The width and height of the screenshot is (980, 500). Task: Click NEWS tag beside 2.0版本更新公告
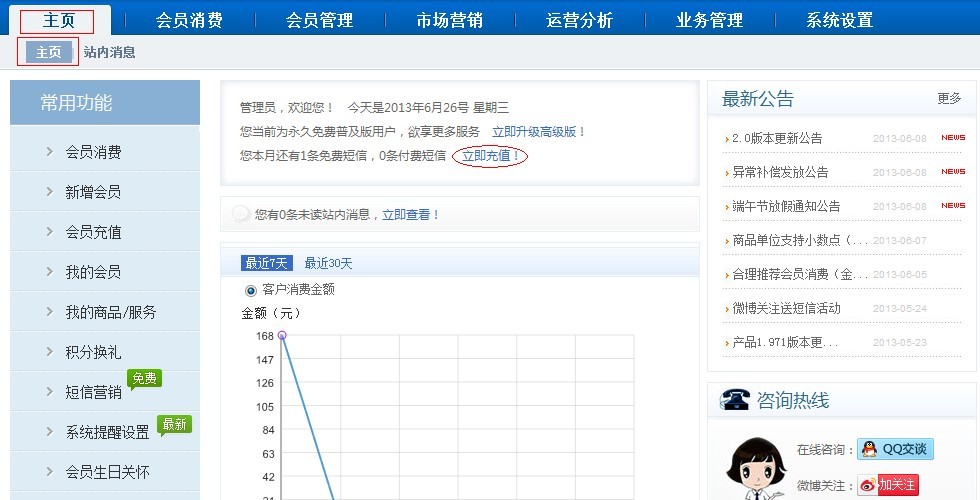pos(952,137)
